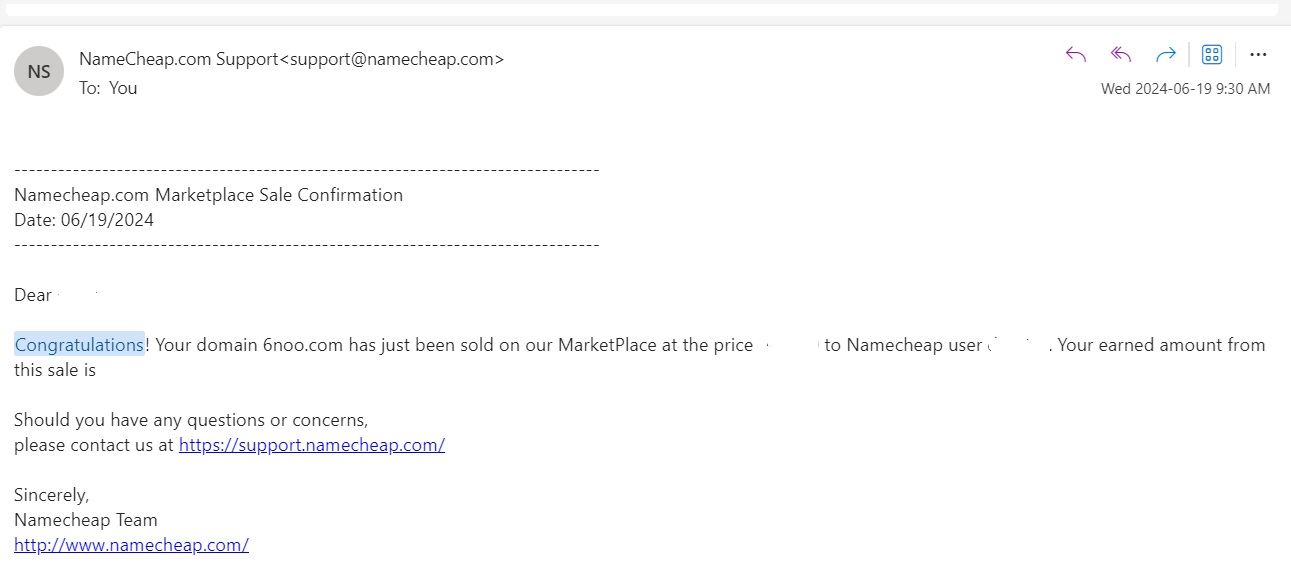Click the Marketplace Sale Confirmation heading

[208, 195]
